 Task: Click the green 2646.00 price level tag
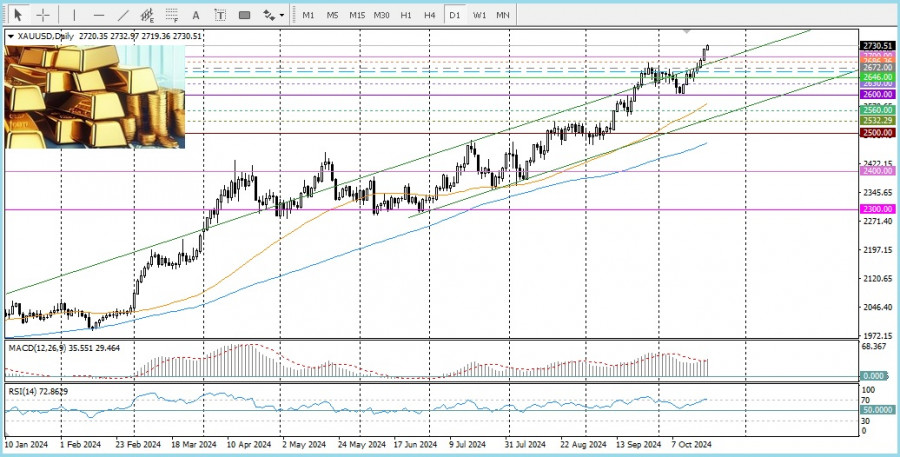878,76
